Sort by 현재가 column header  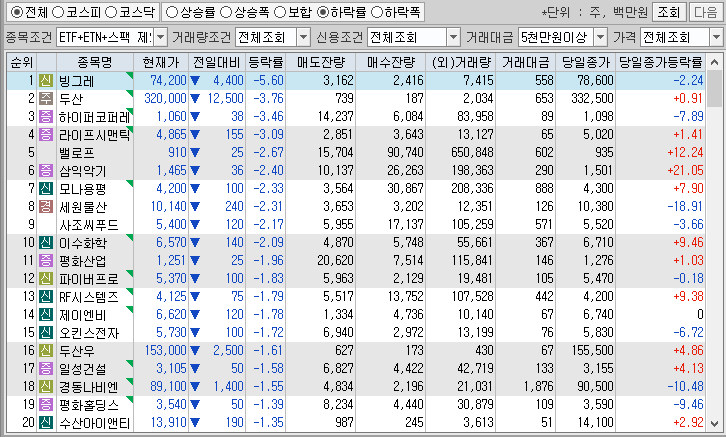point(161,62)
